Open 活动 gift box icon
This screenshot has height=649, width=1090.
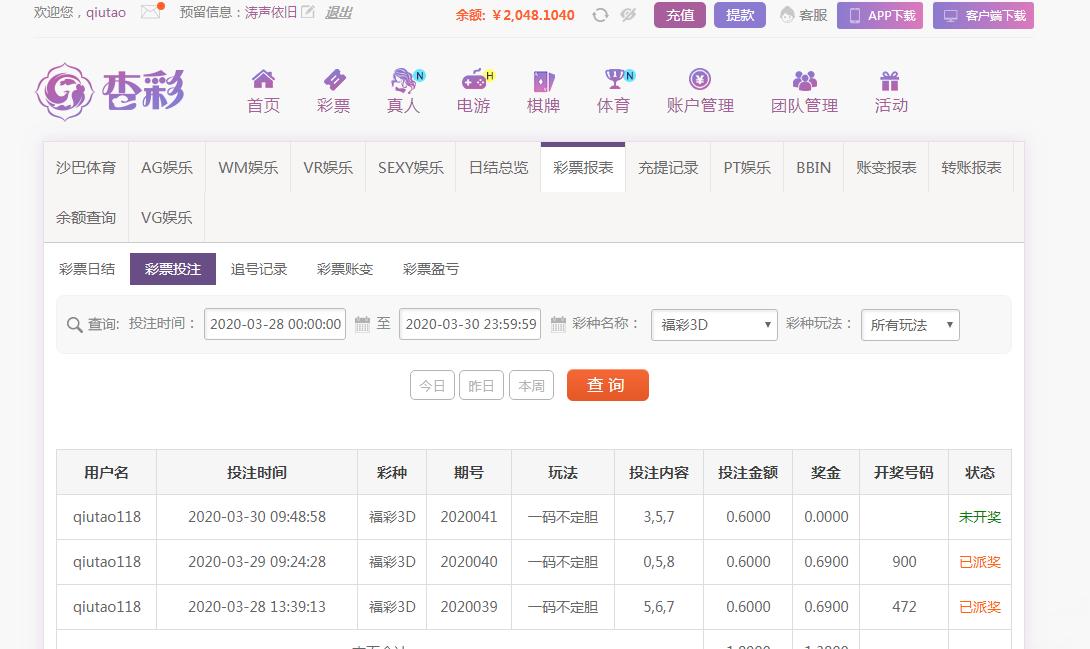(x=890, y=80)
